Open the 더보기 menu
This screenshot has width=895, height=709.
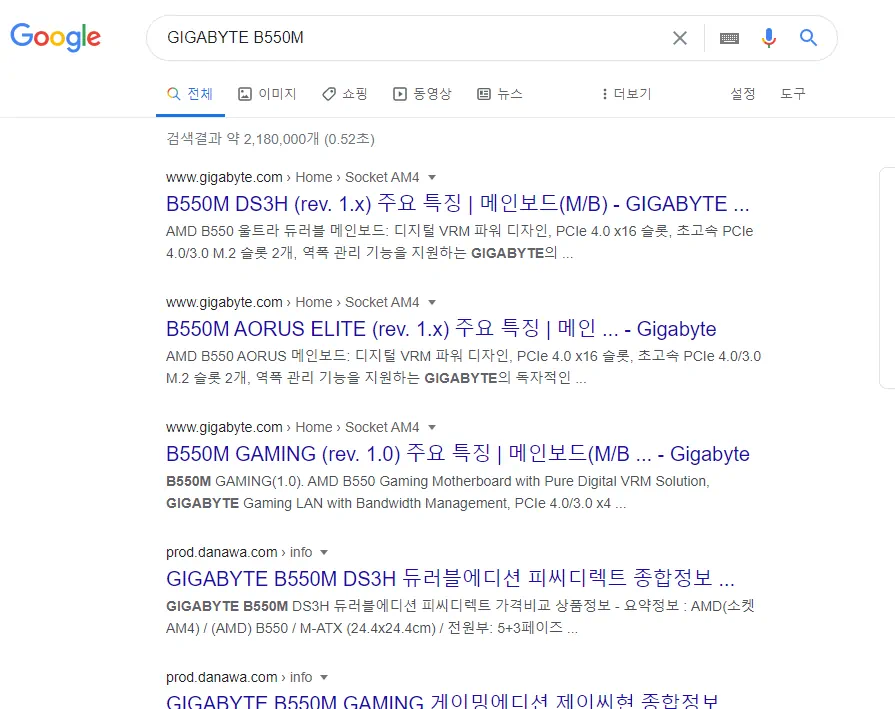click(x=627, y=94)
